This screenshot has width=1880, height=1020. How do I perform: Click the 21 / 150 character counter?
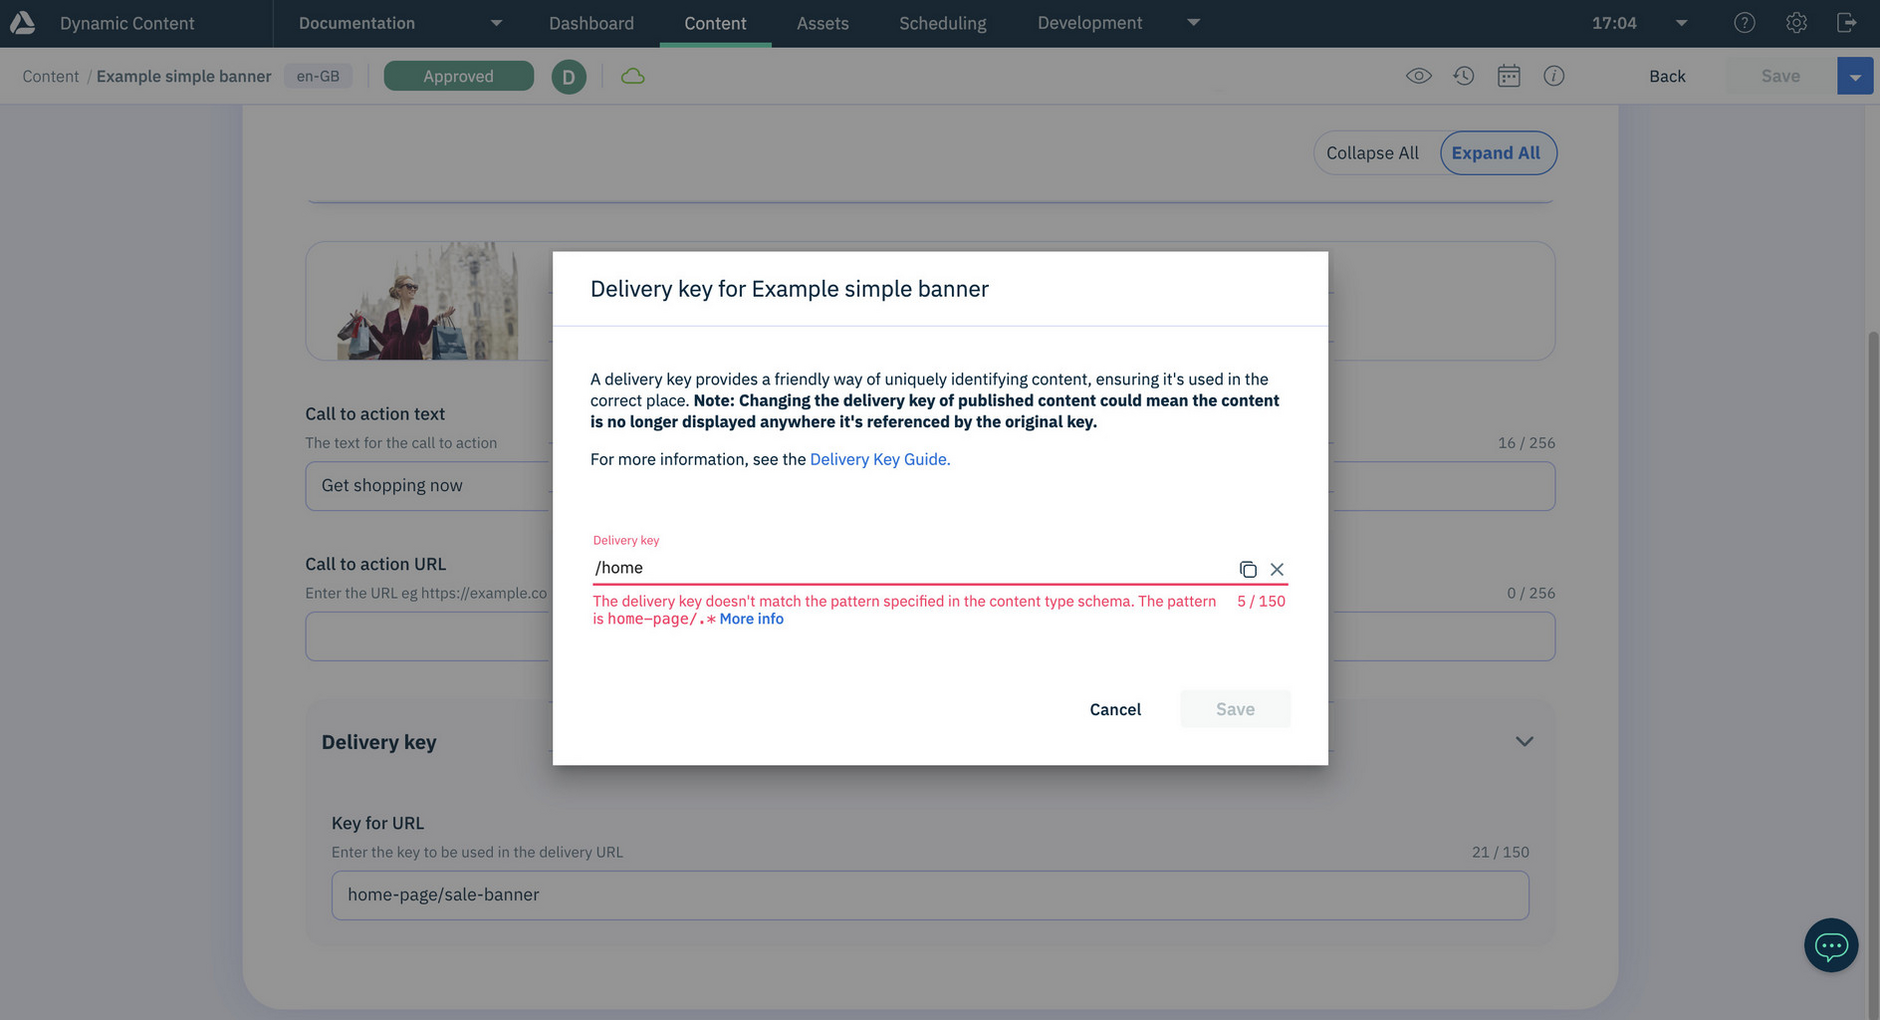point(1500,852)
